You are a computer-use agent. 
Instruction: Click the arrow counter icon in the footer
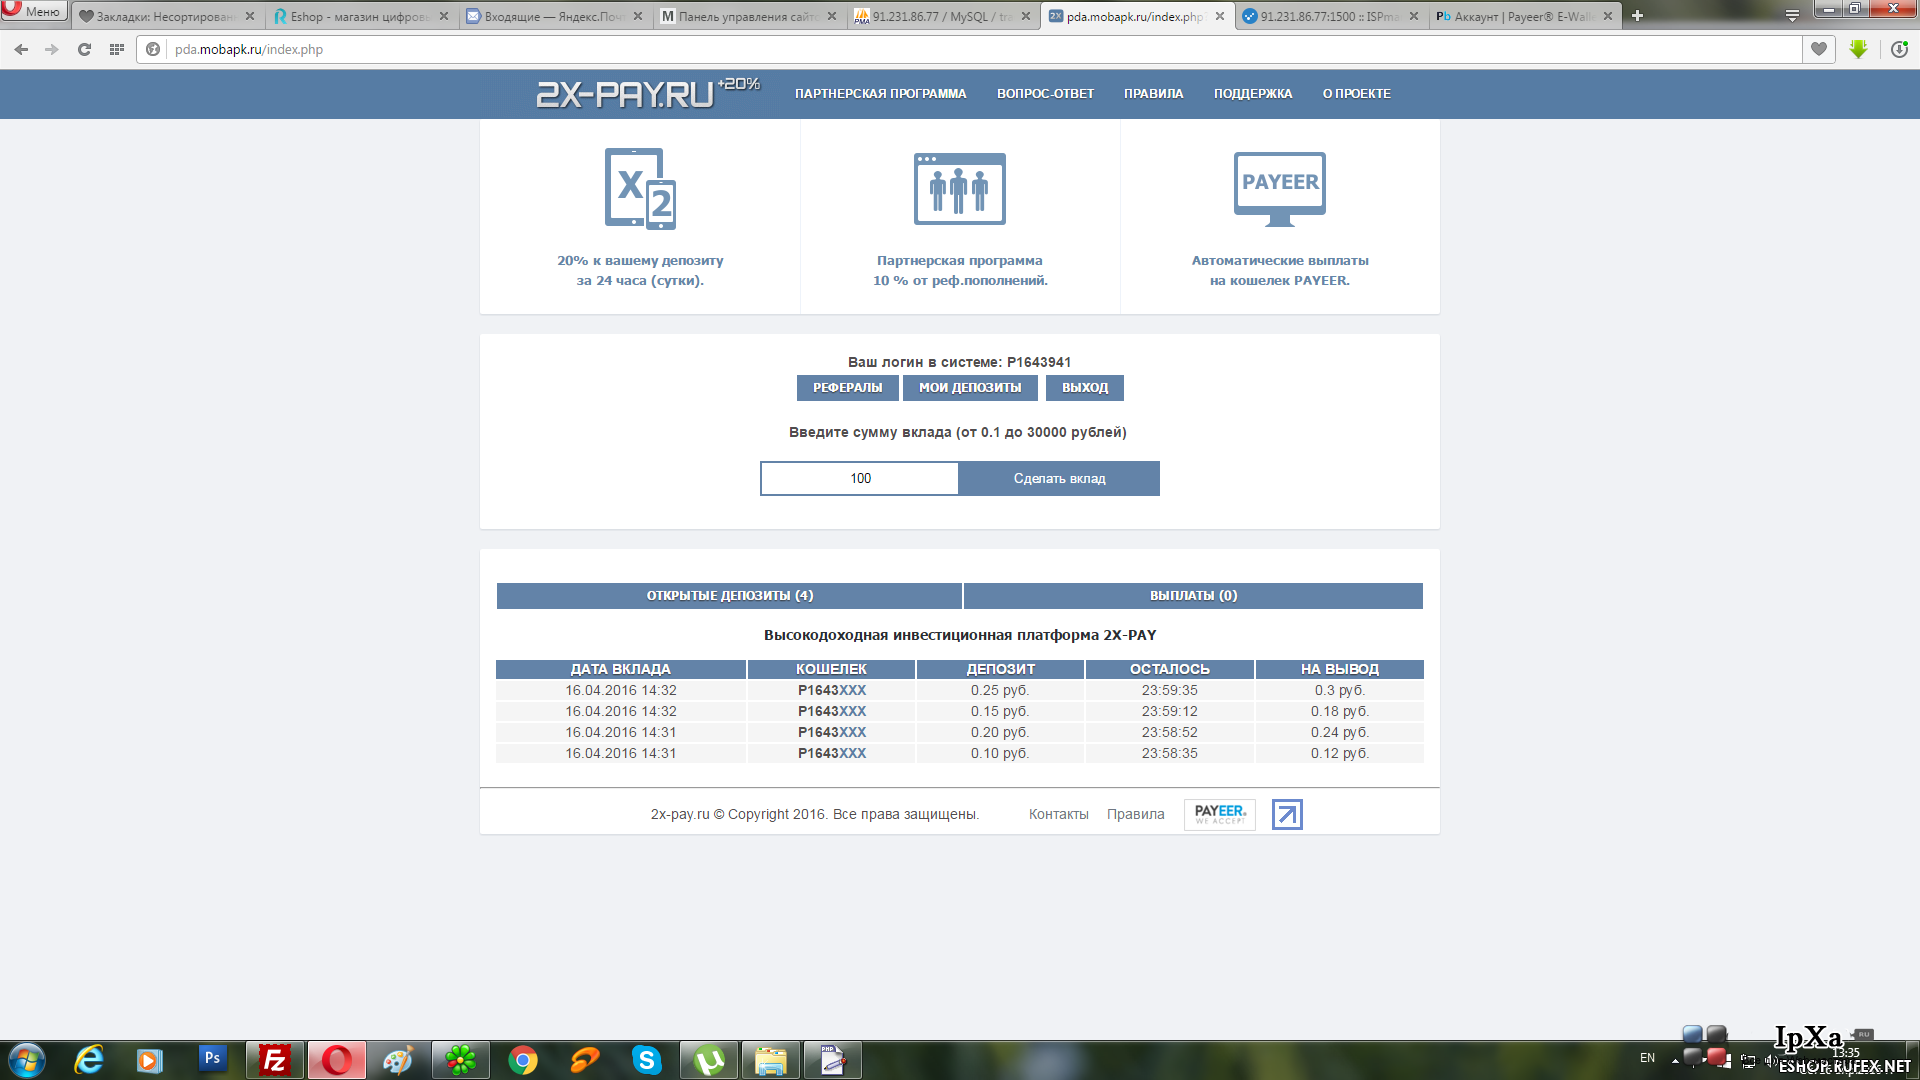pos(1287,815)
